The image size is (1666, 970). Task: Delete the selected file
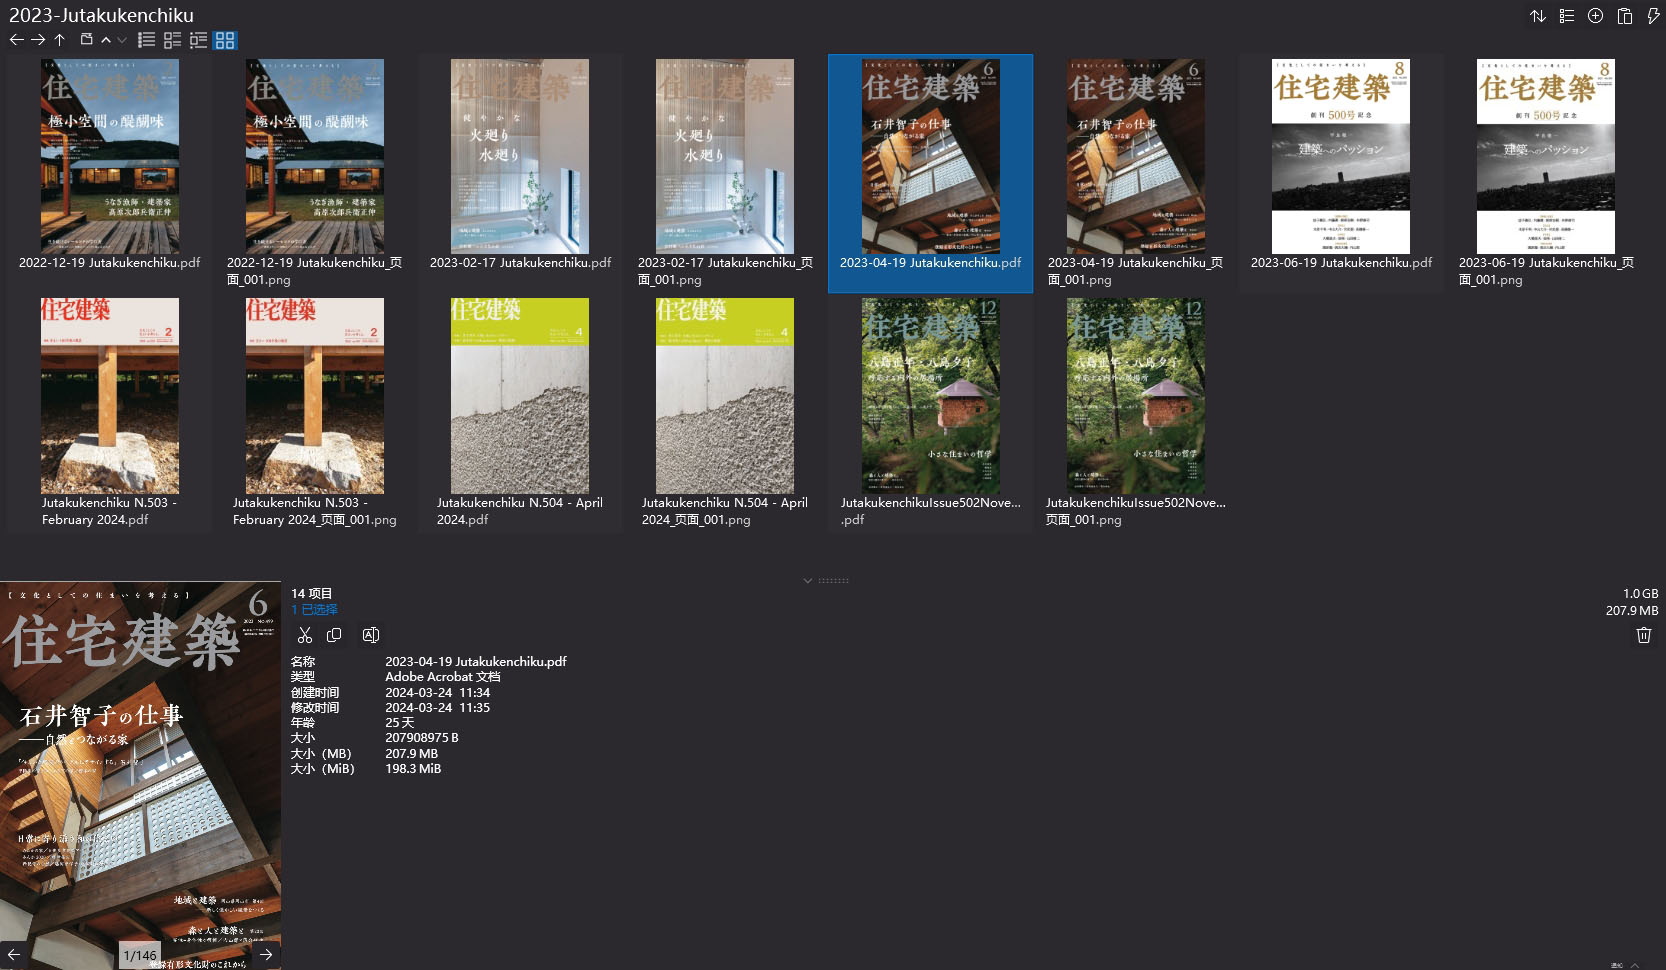(x=1644, y=634)
